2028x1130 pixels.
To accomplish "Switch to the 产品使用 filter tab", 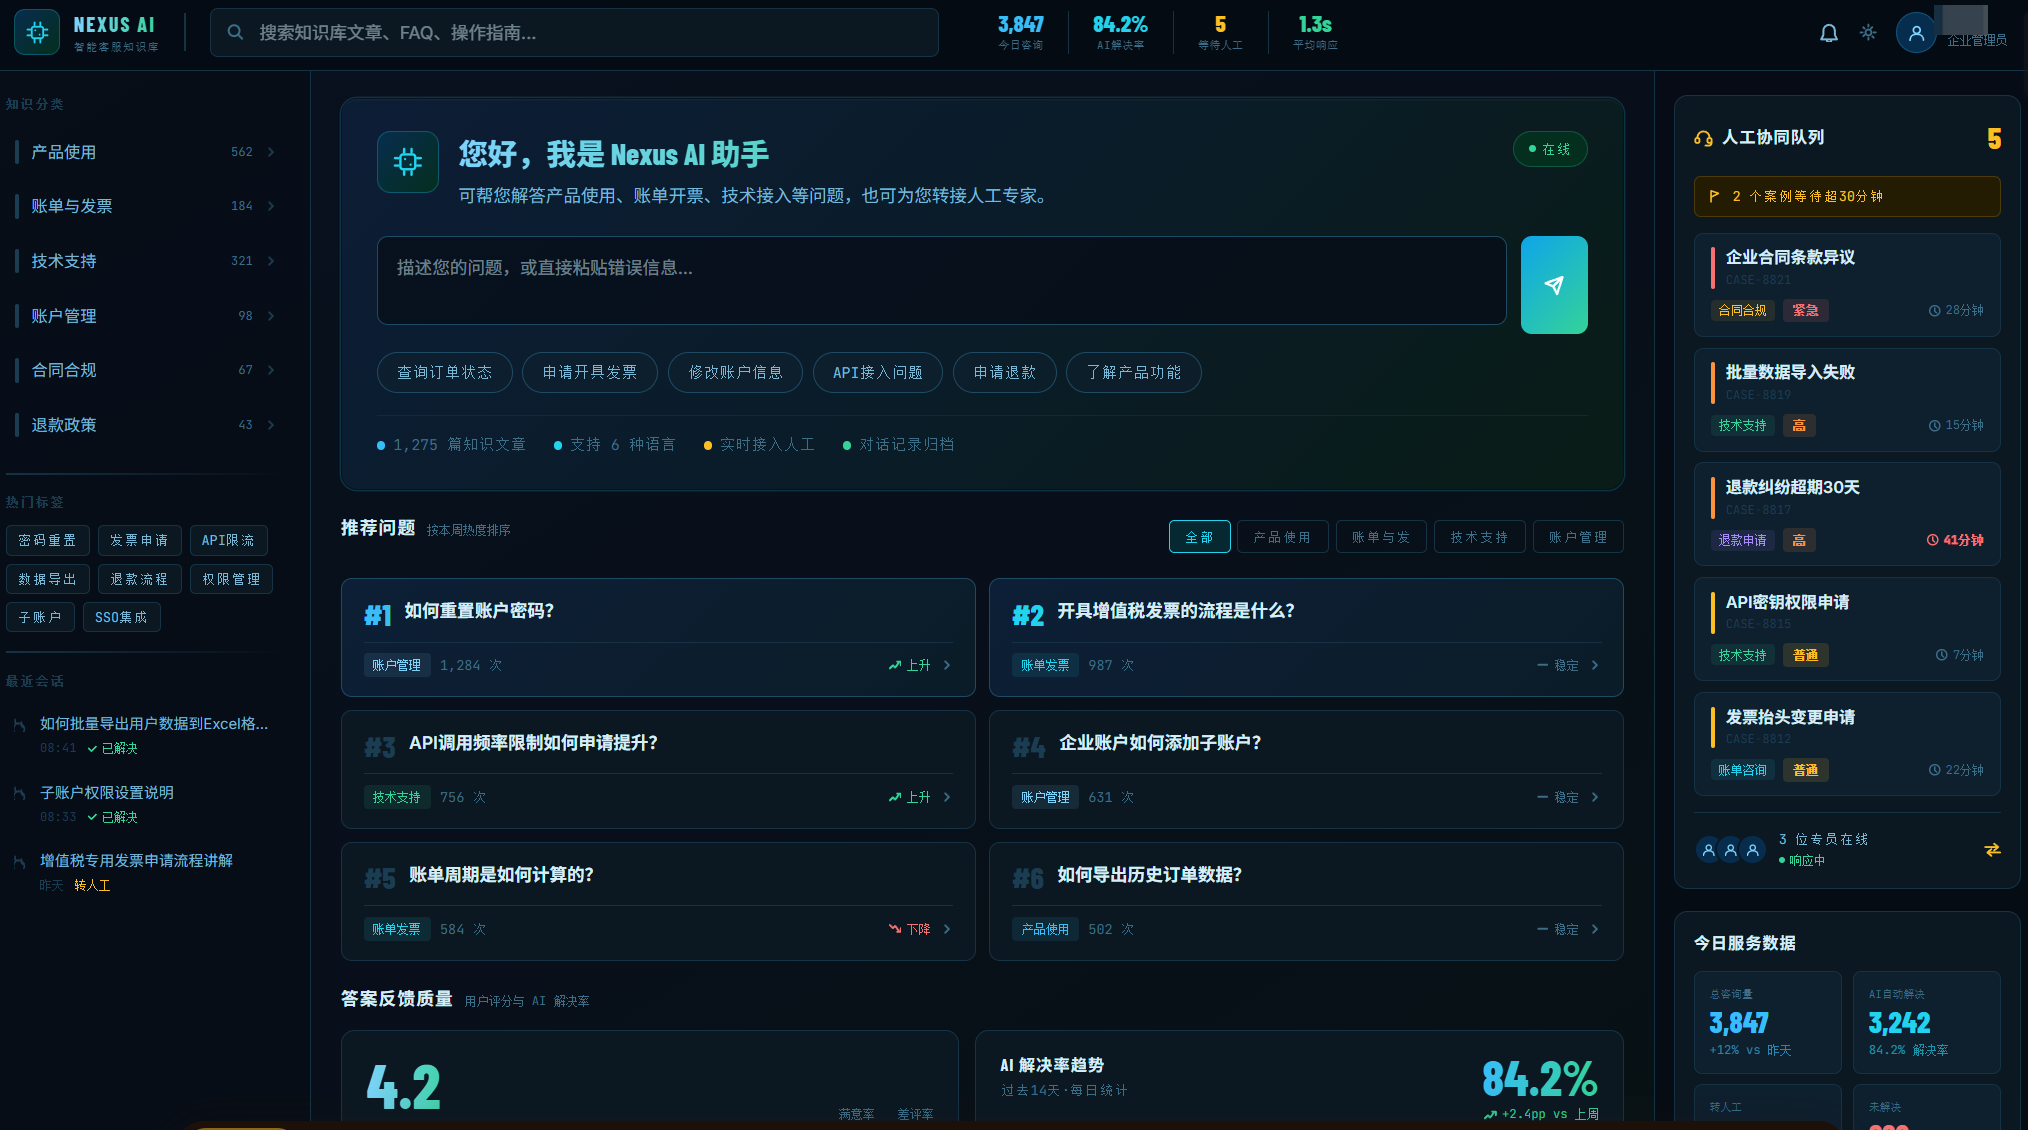I will click(1283, 537).
